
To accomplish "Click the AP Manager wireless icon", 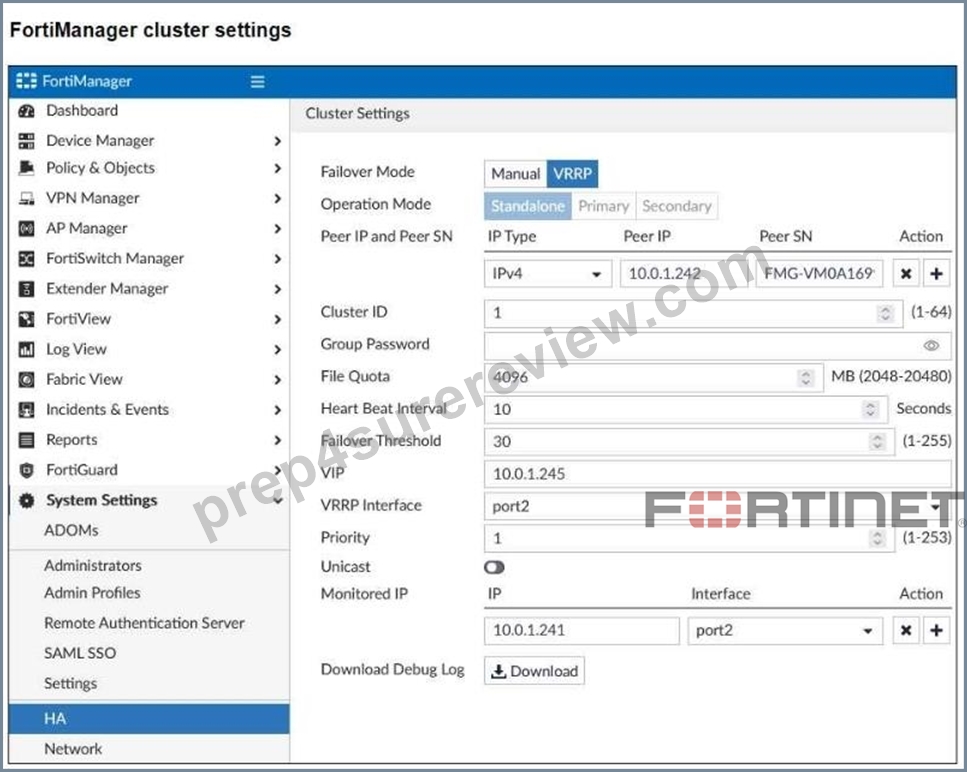I will pyautogui.click(x=26, y=228).
